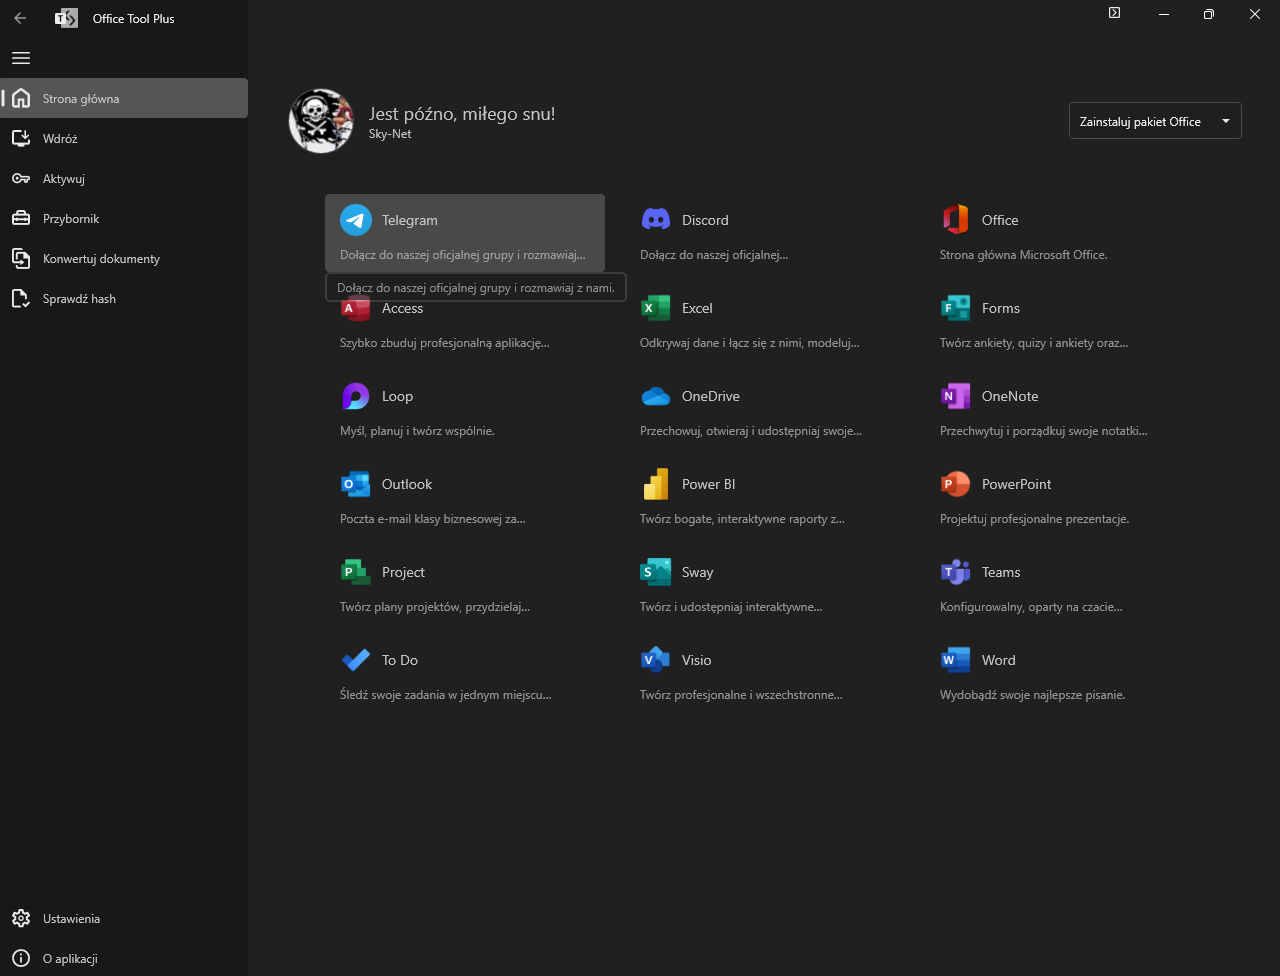
Task: Click the Visio app name
Action: [x=697, y=660]
